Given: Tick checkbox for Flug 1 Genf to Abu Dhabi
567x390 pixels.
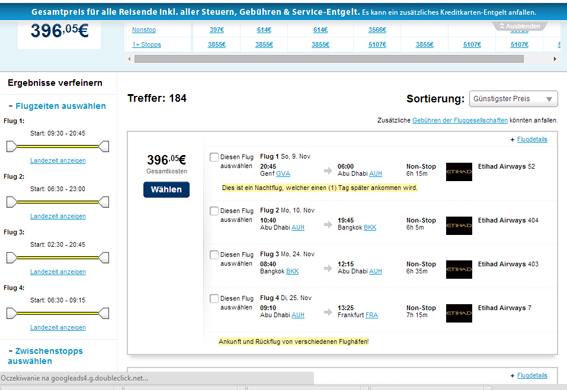Looking at the screenshot, I should tap(214, 157).
